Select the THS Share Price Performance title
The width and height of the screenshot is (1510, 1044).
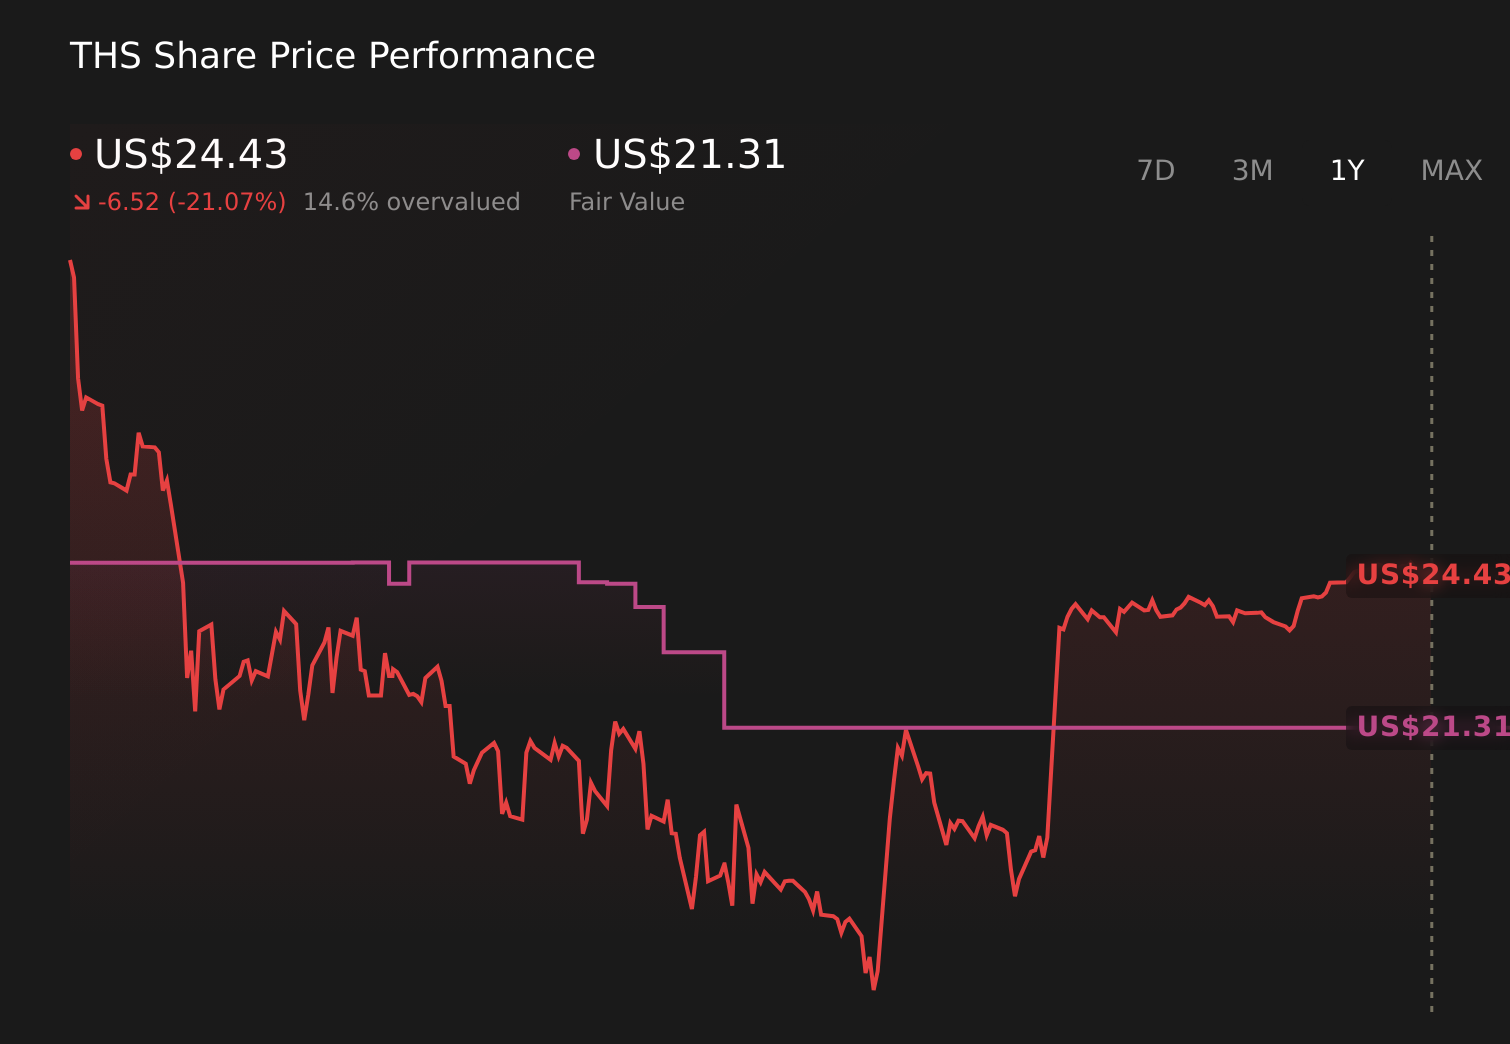332,56
